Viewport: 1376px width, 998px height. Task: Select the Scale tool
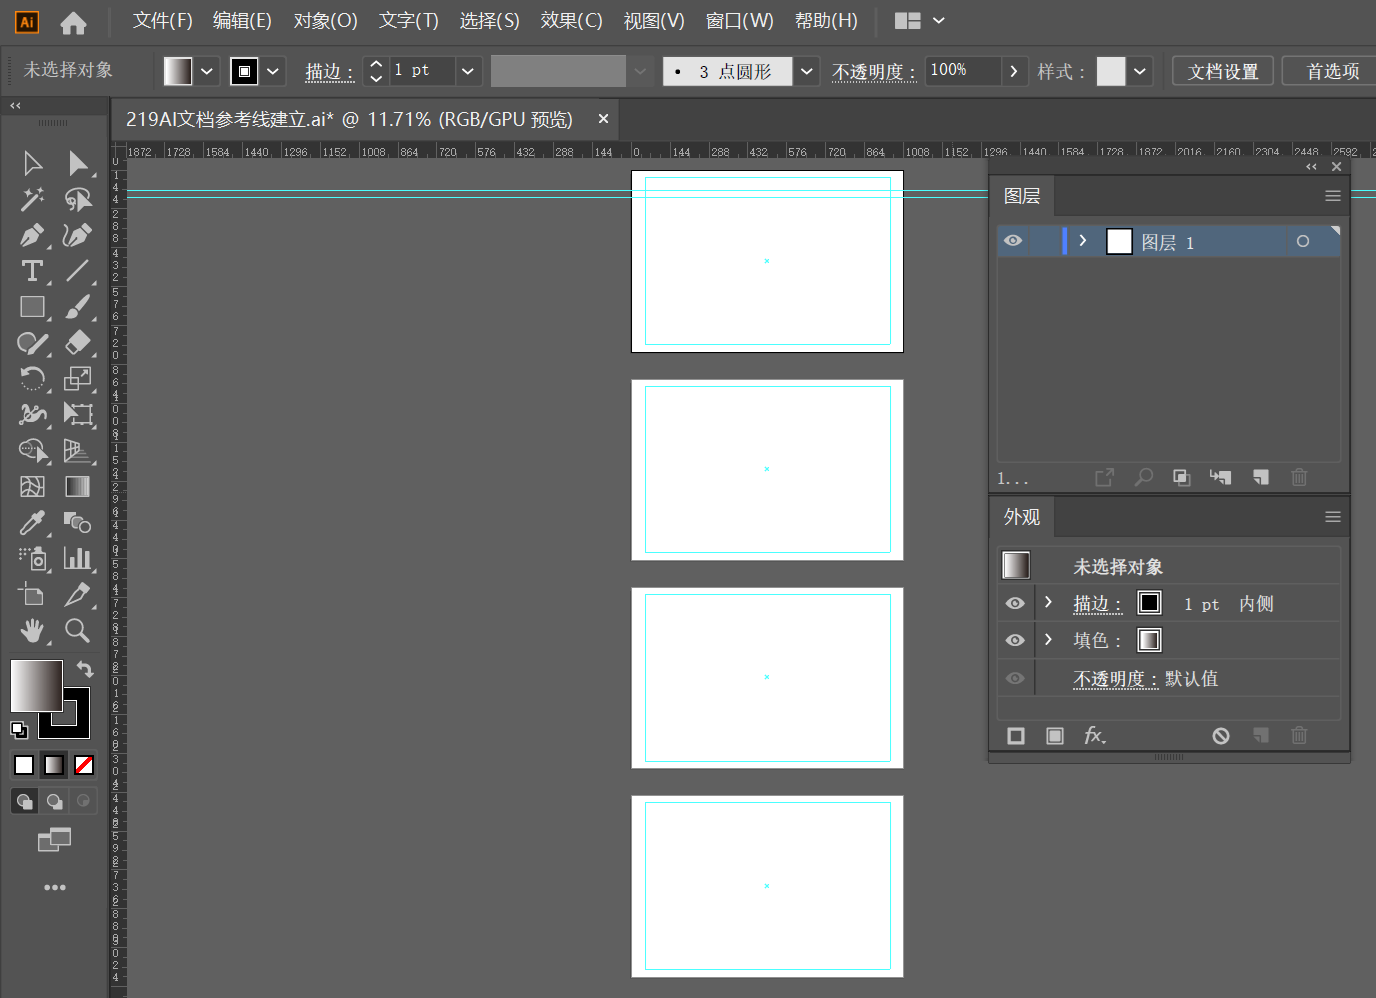pyautogui.click(x=77, y=379)
